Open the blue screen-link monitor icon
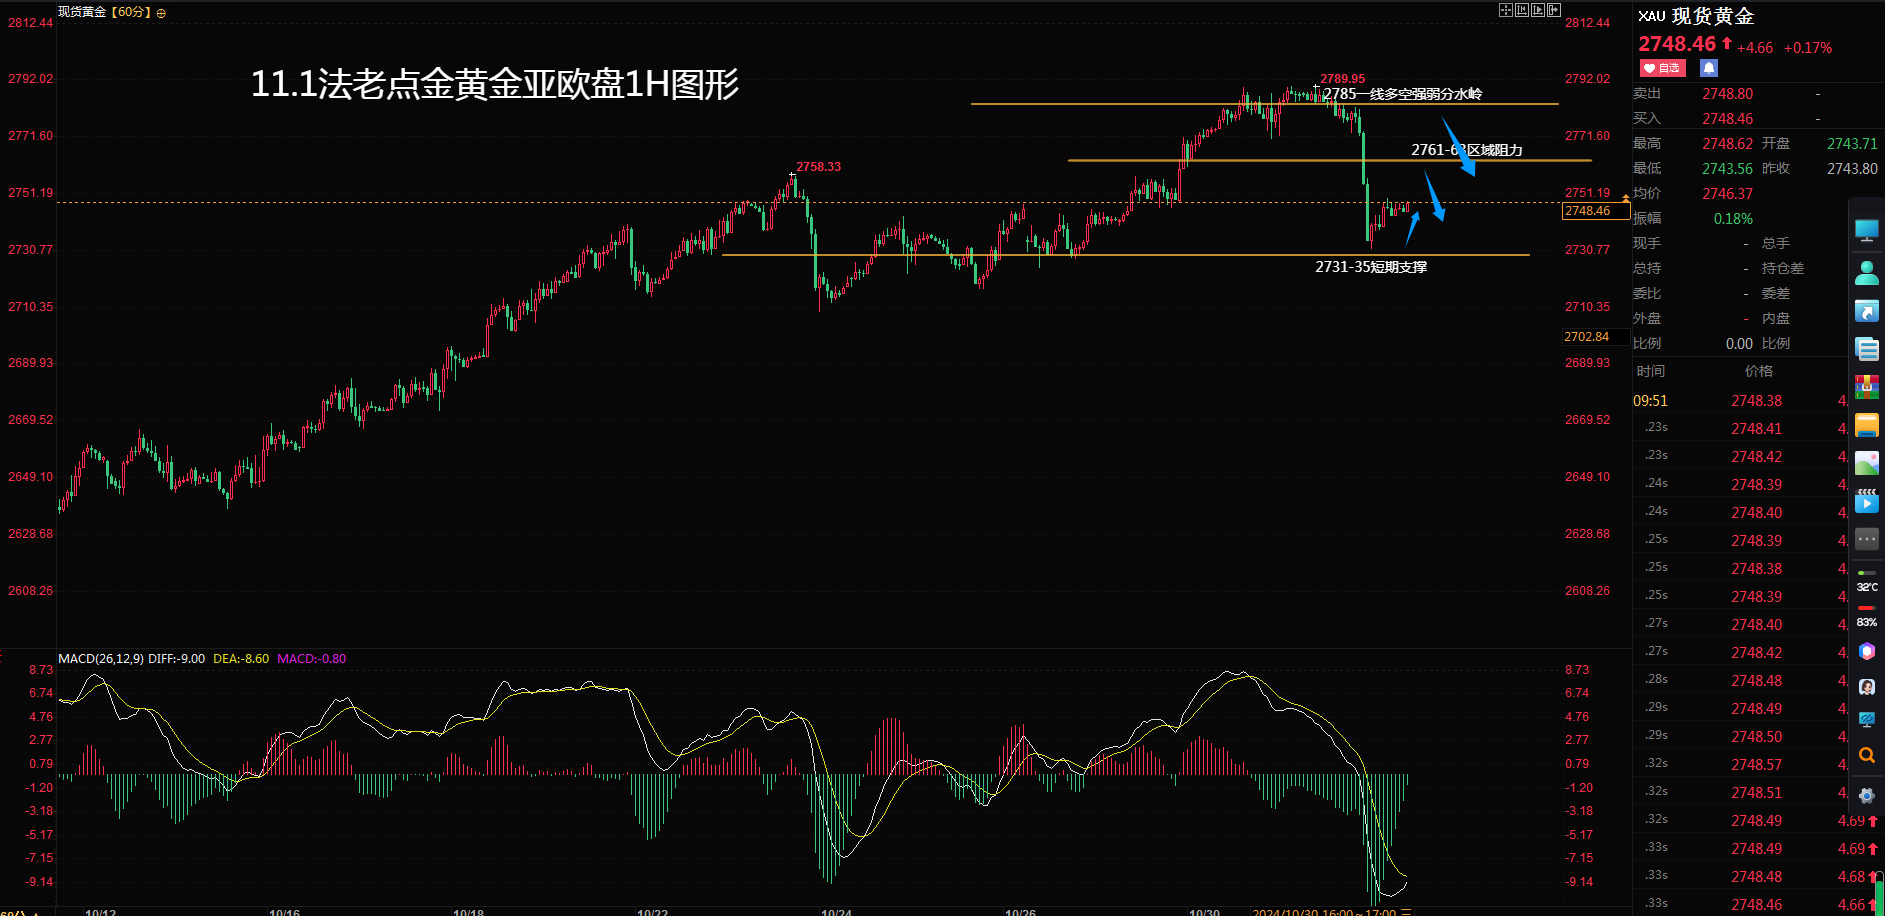Screen dimensions: 1885x916 (1867, 720)
